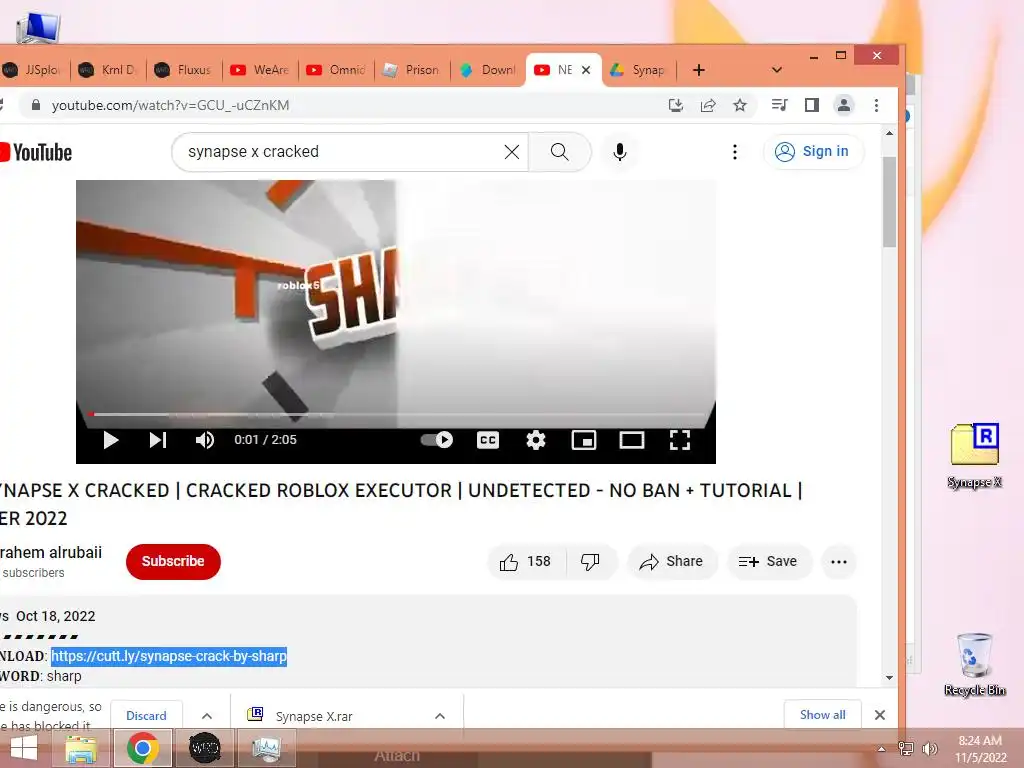The height and width of the screenshot is (768, 1024).
Task: Like the video with 158 likes
Action: [x=526, y=562]
